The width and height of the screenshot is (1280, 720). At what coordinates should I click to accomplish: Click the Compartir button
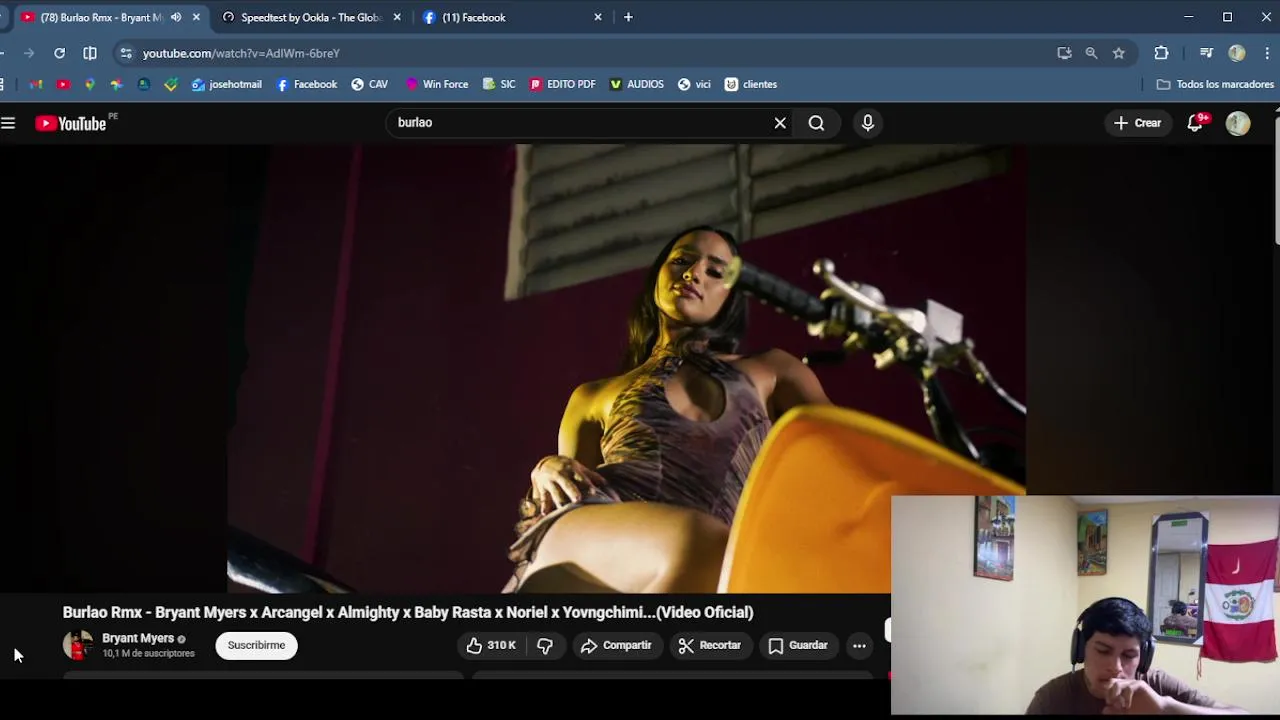617,645
